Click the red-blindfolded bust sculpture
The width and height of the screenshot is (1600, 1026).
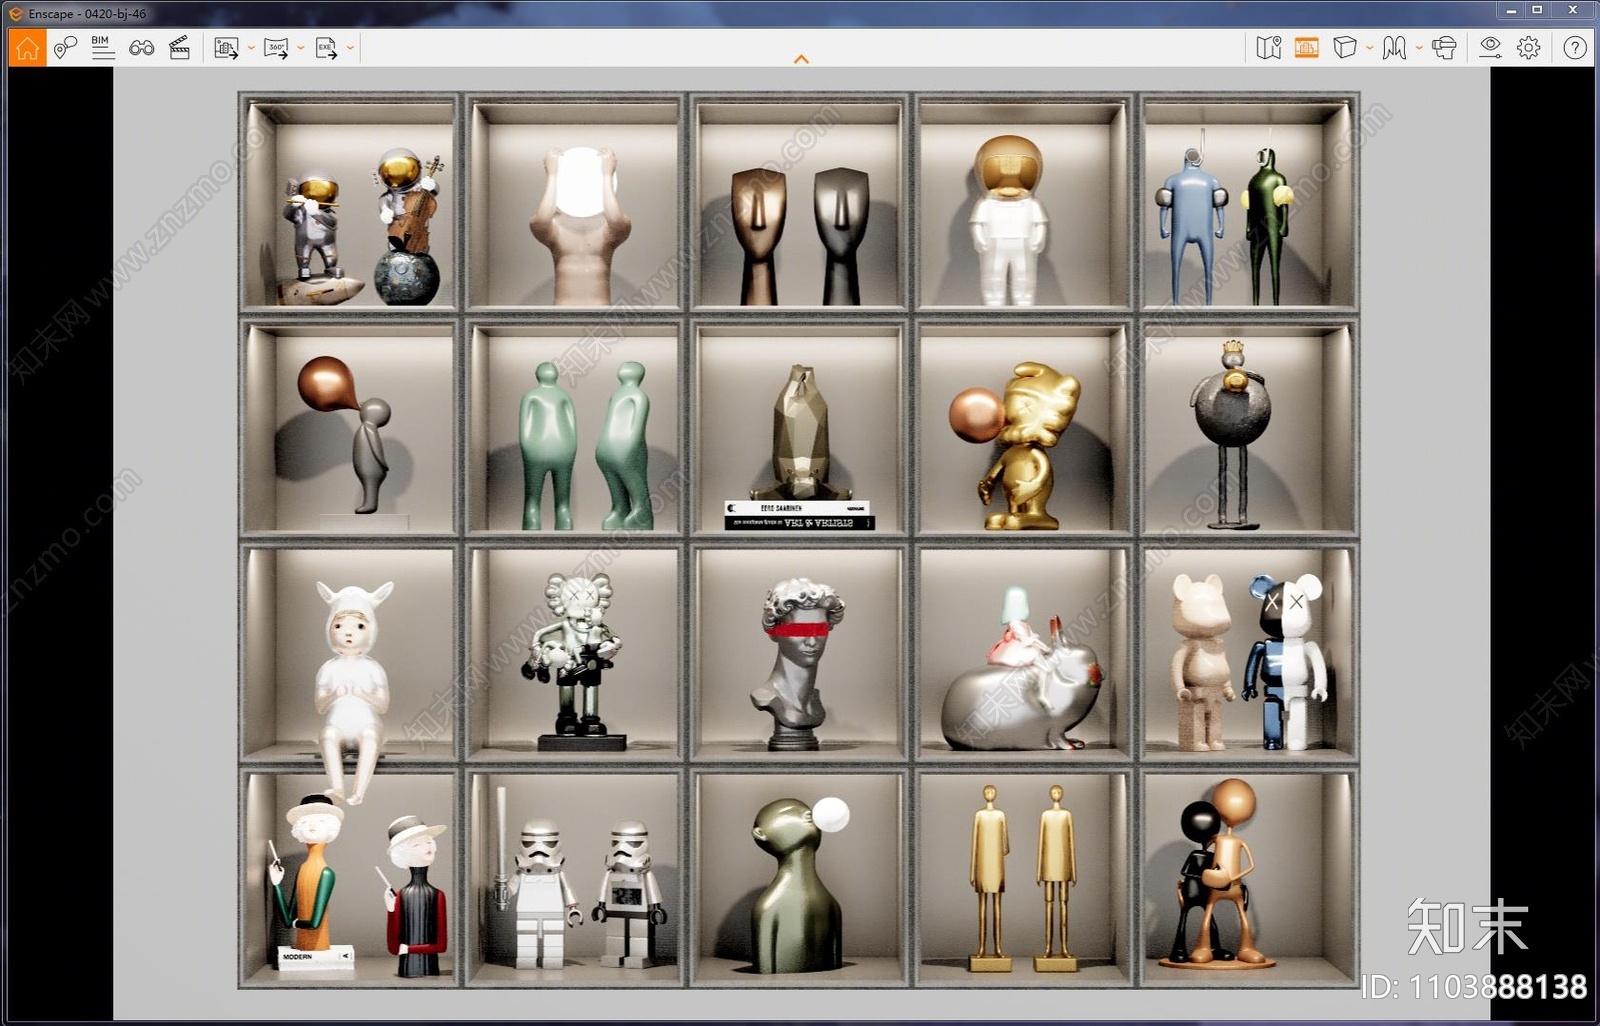[x=800, y=664]
